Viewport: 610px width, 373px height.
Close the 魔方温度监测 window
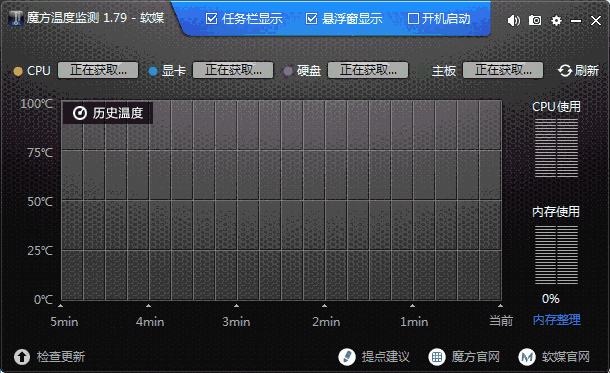pos(596,20)
